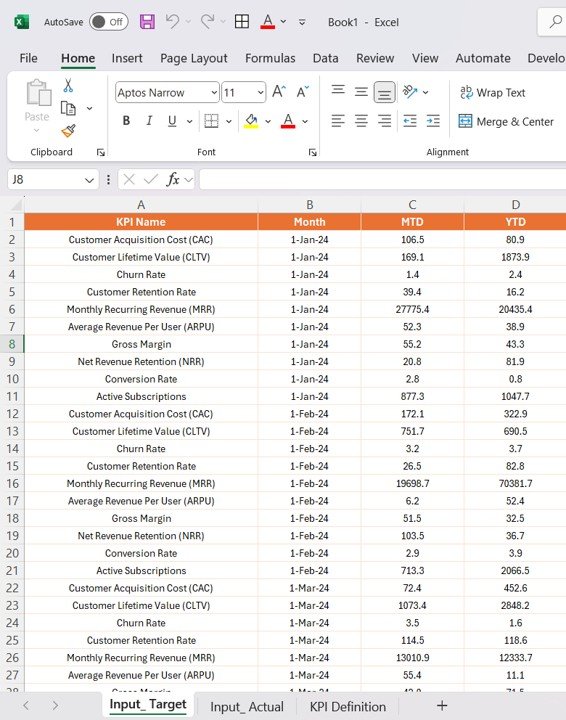Click the Undo arrow icon
566x720 pixels.
click(x=173, y=21)
